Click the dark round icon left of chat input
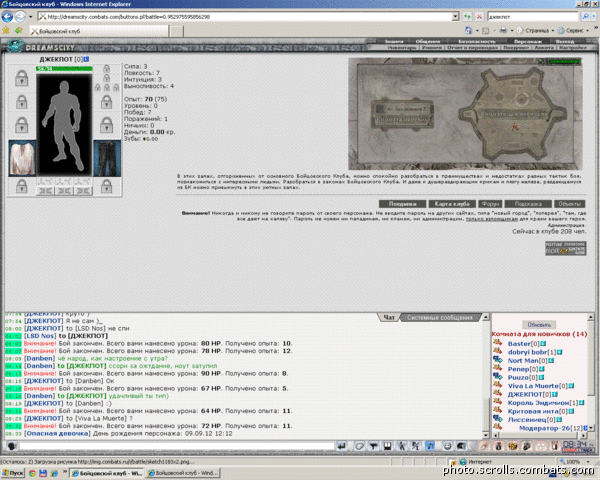 tap(12, 446)
